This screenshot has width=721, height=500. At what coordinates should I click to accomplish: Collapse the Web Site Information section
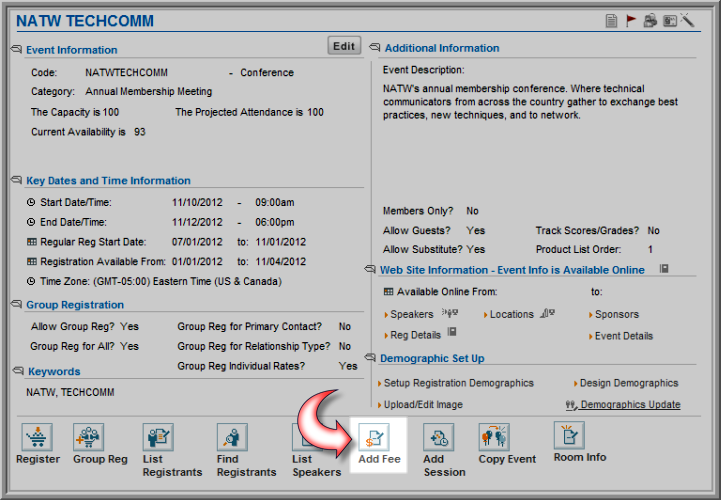click(x=370, y=269)
